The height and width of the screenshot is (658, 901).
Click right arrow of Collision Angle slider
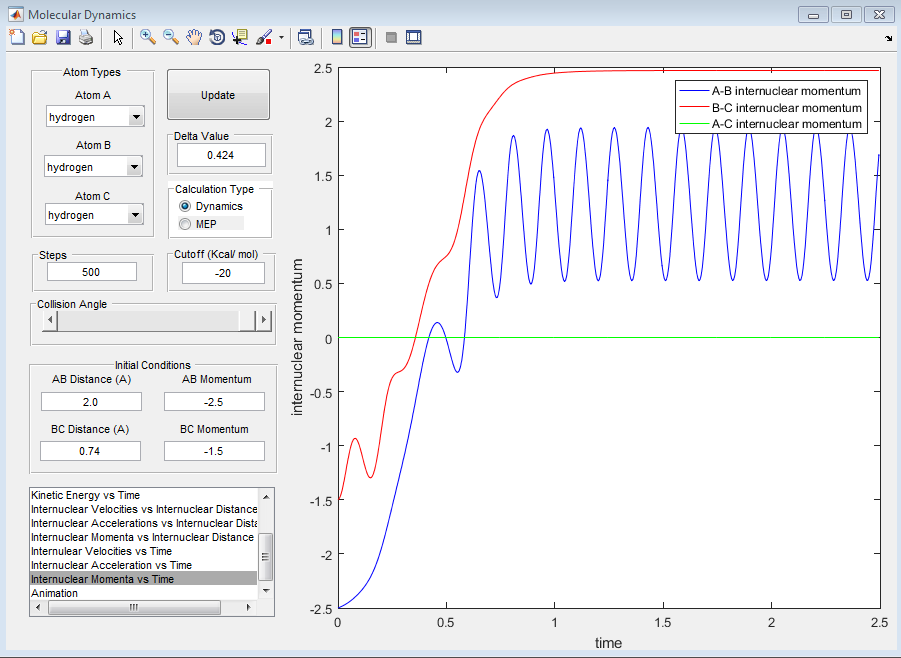[264, 320]
